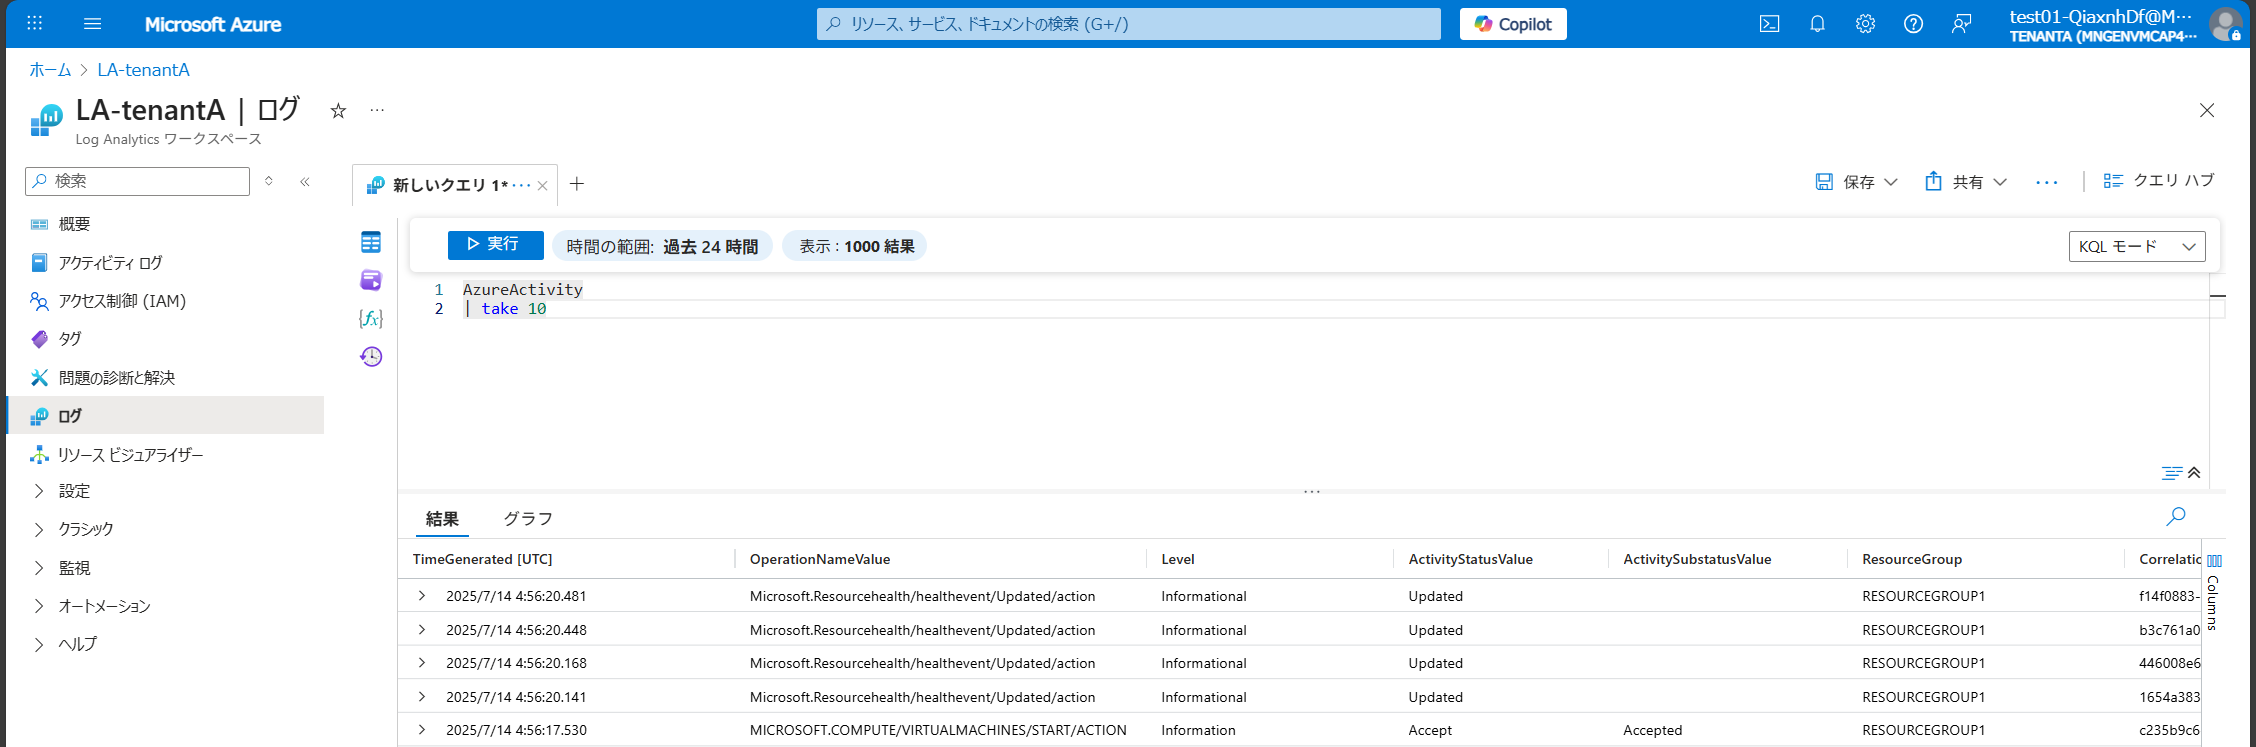Open the Query history clock icon

(371, 356)
